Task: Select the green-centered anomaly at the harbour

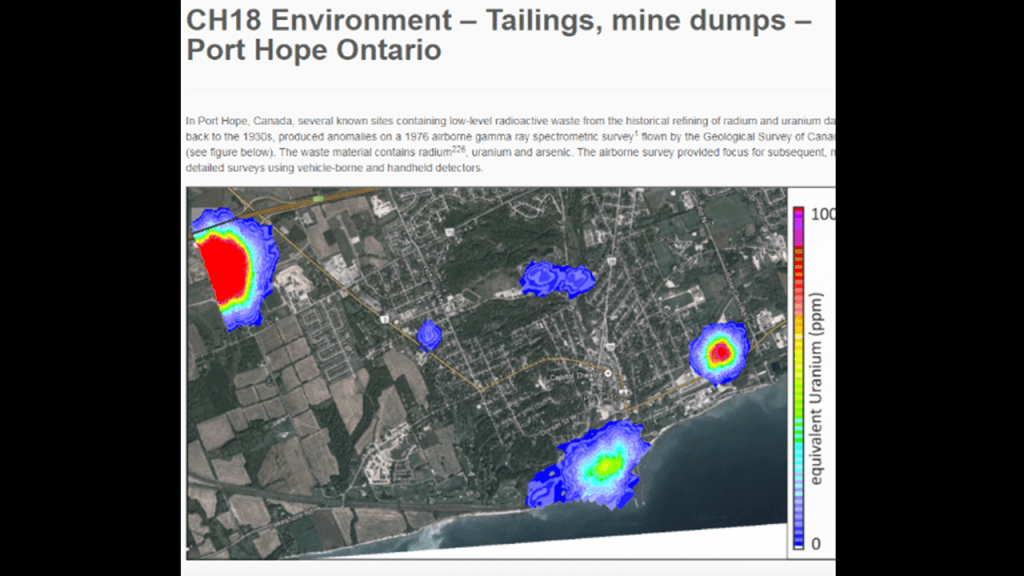Action: point(605,467)
